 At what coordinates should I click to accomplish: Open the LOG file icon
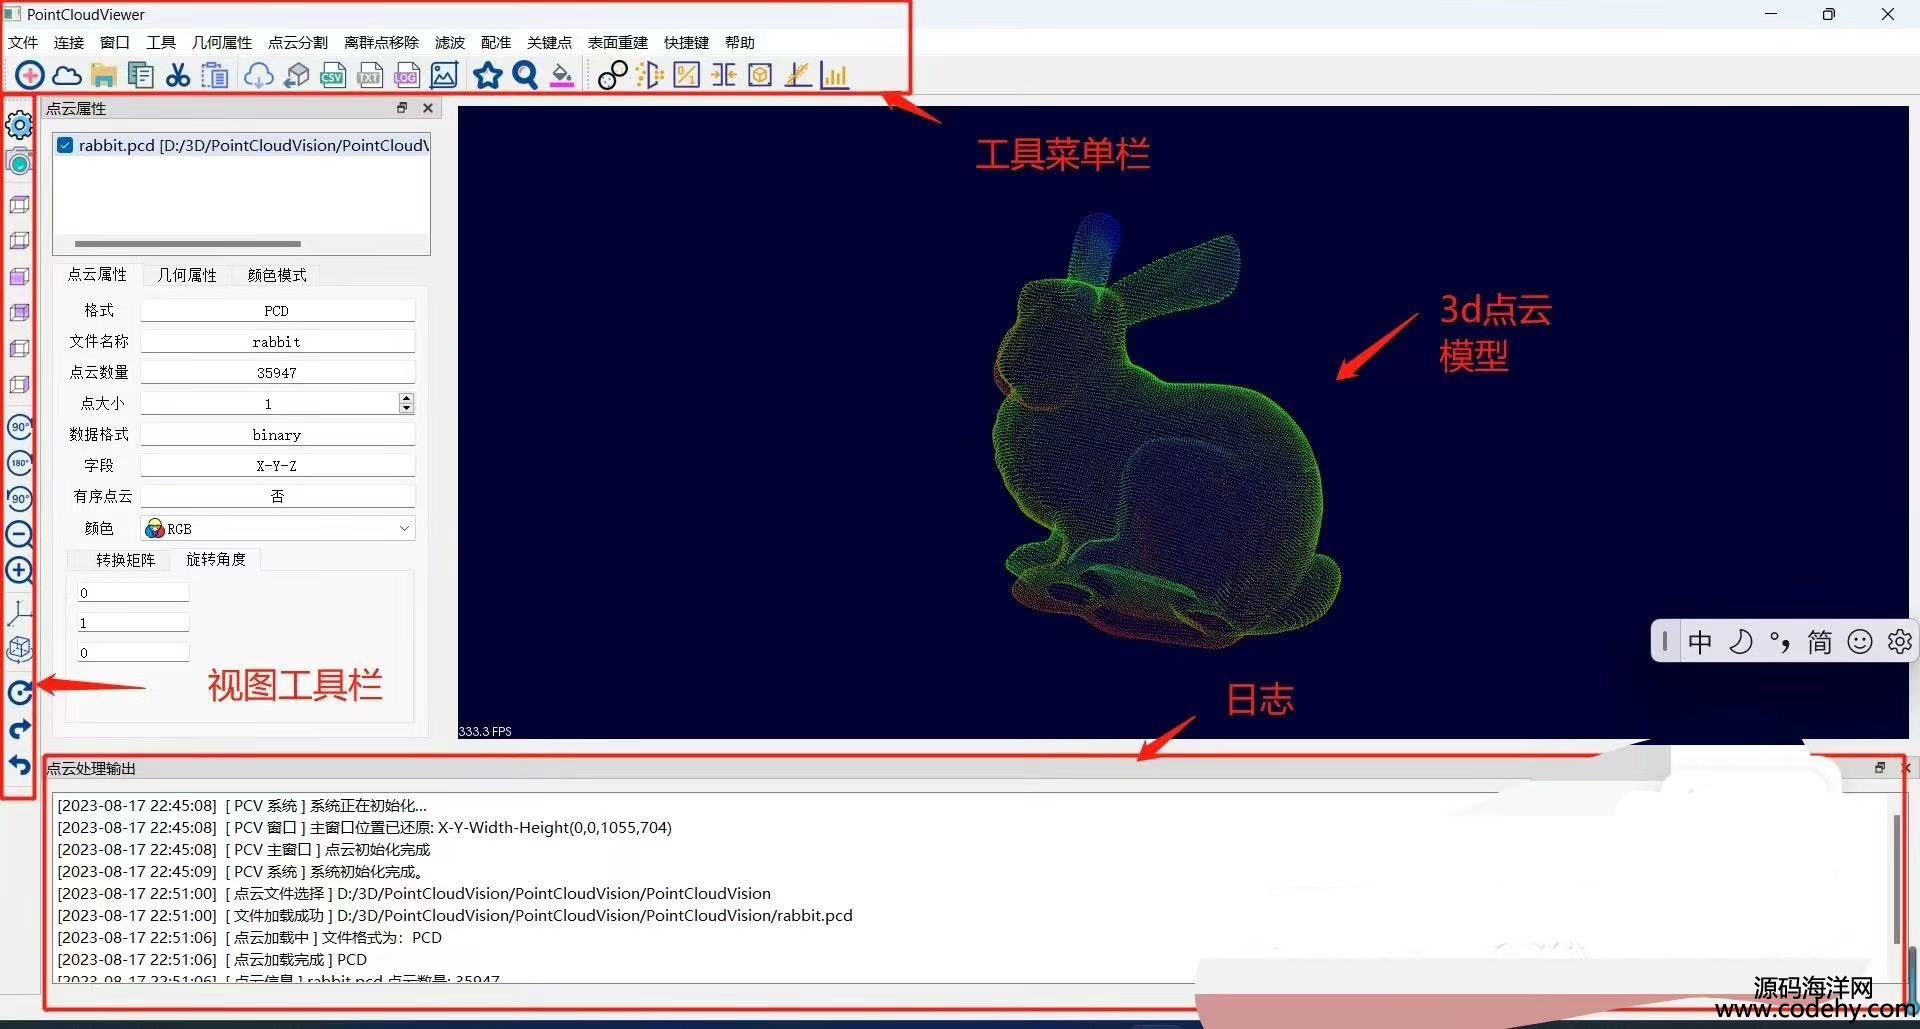pos(407,75)
